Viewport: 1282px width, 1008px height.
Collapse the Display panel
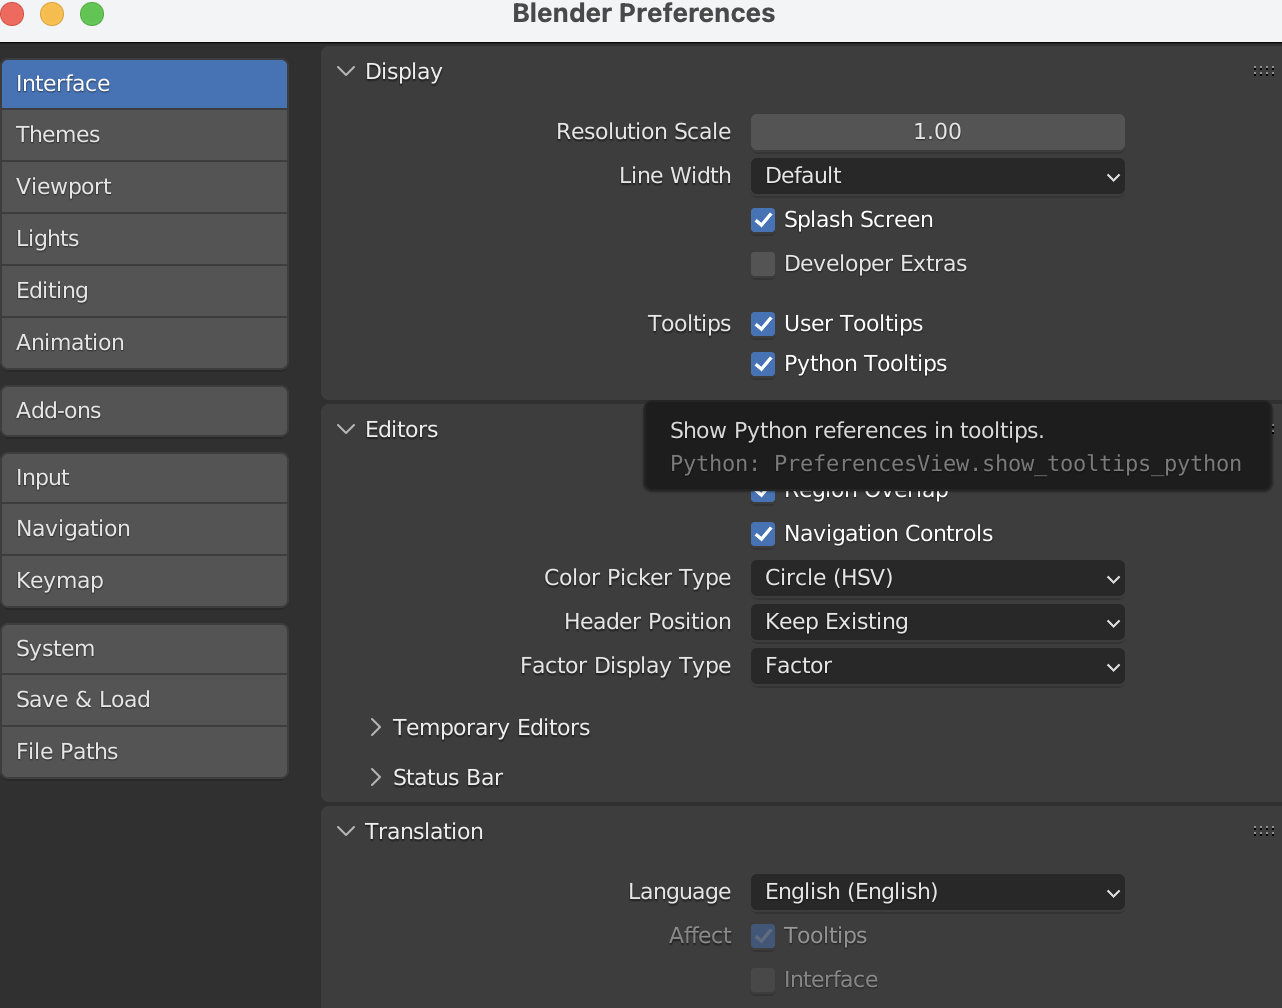click(x=346, y=72)
